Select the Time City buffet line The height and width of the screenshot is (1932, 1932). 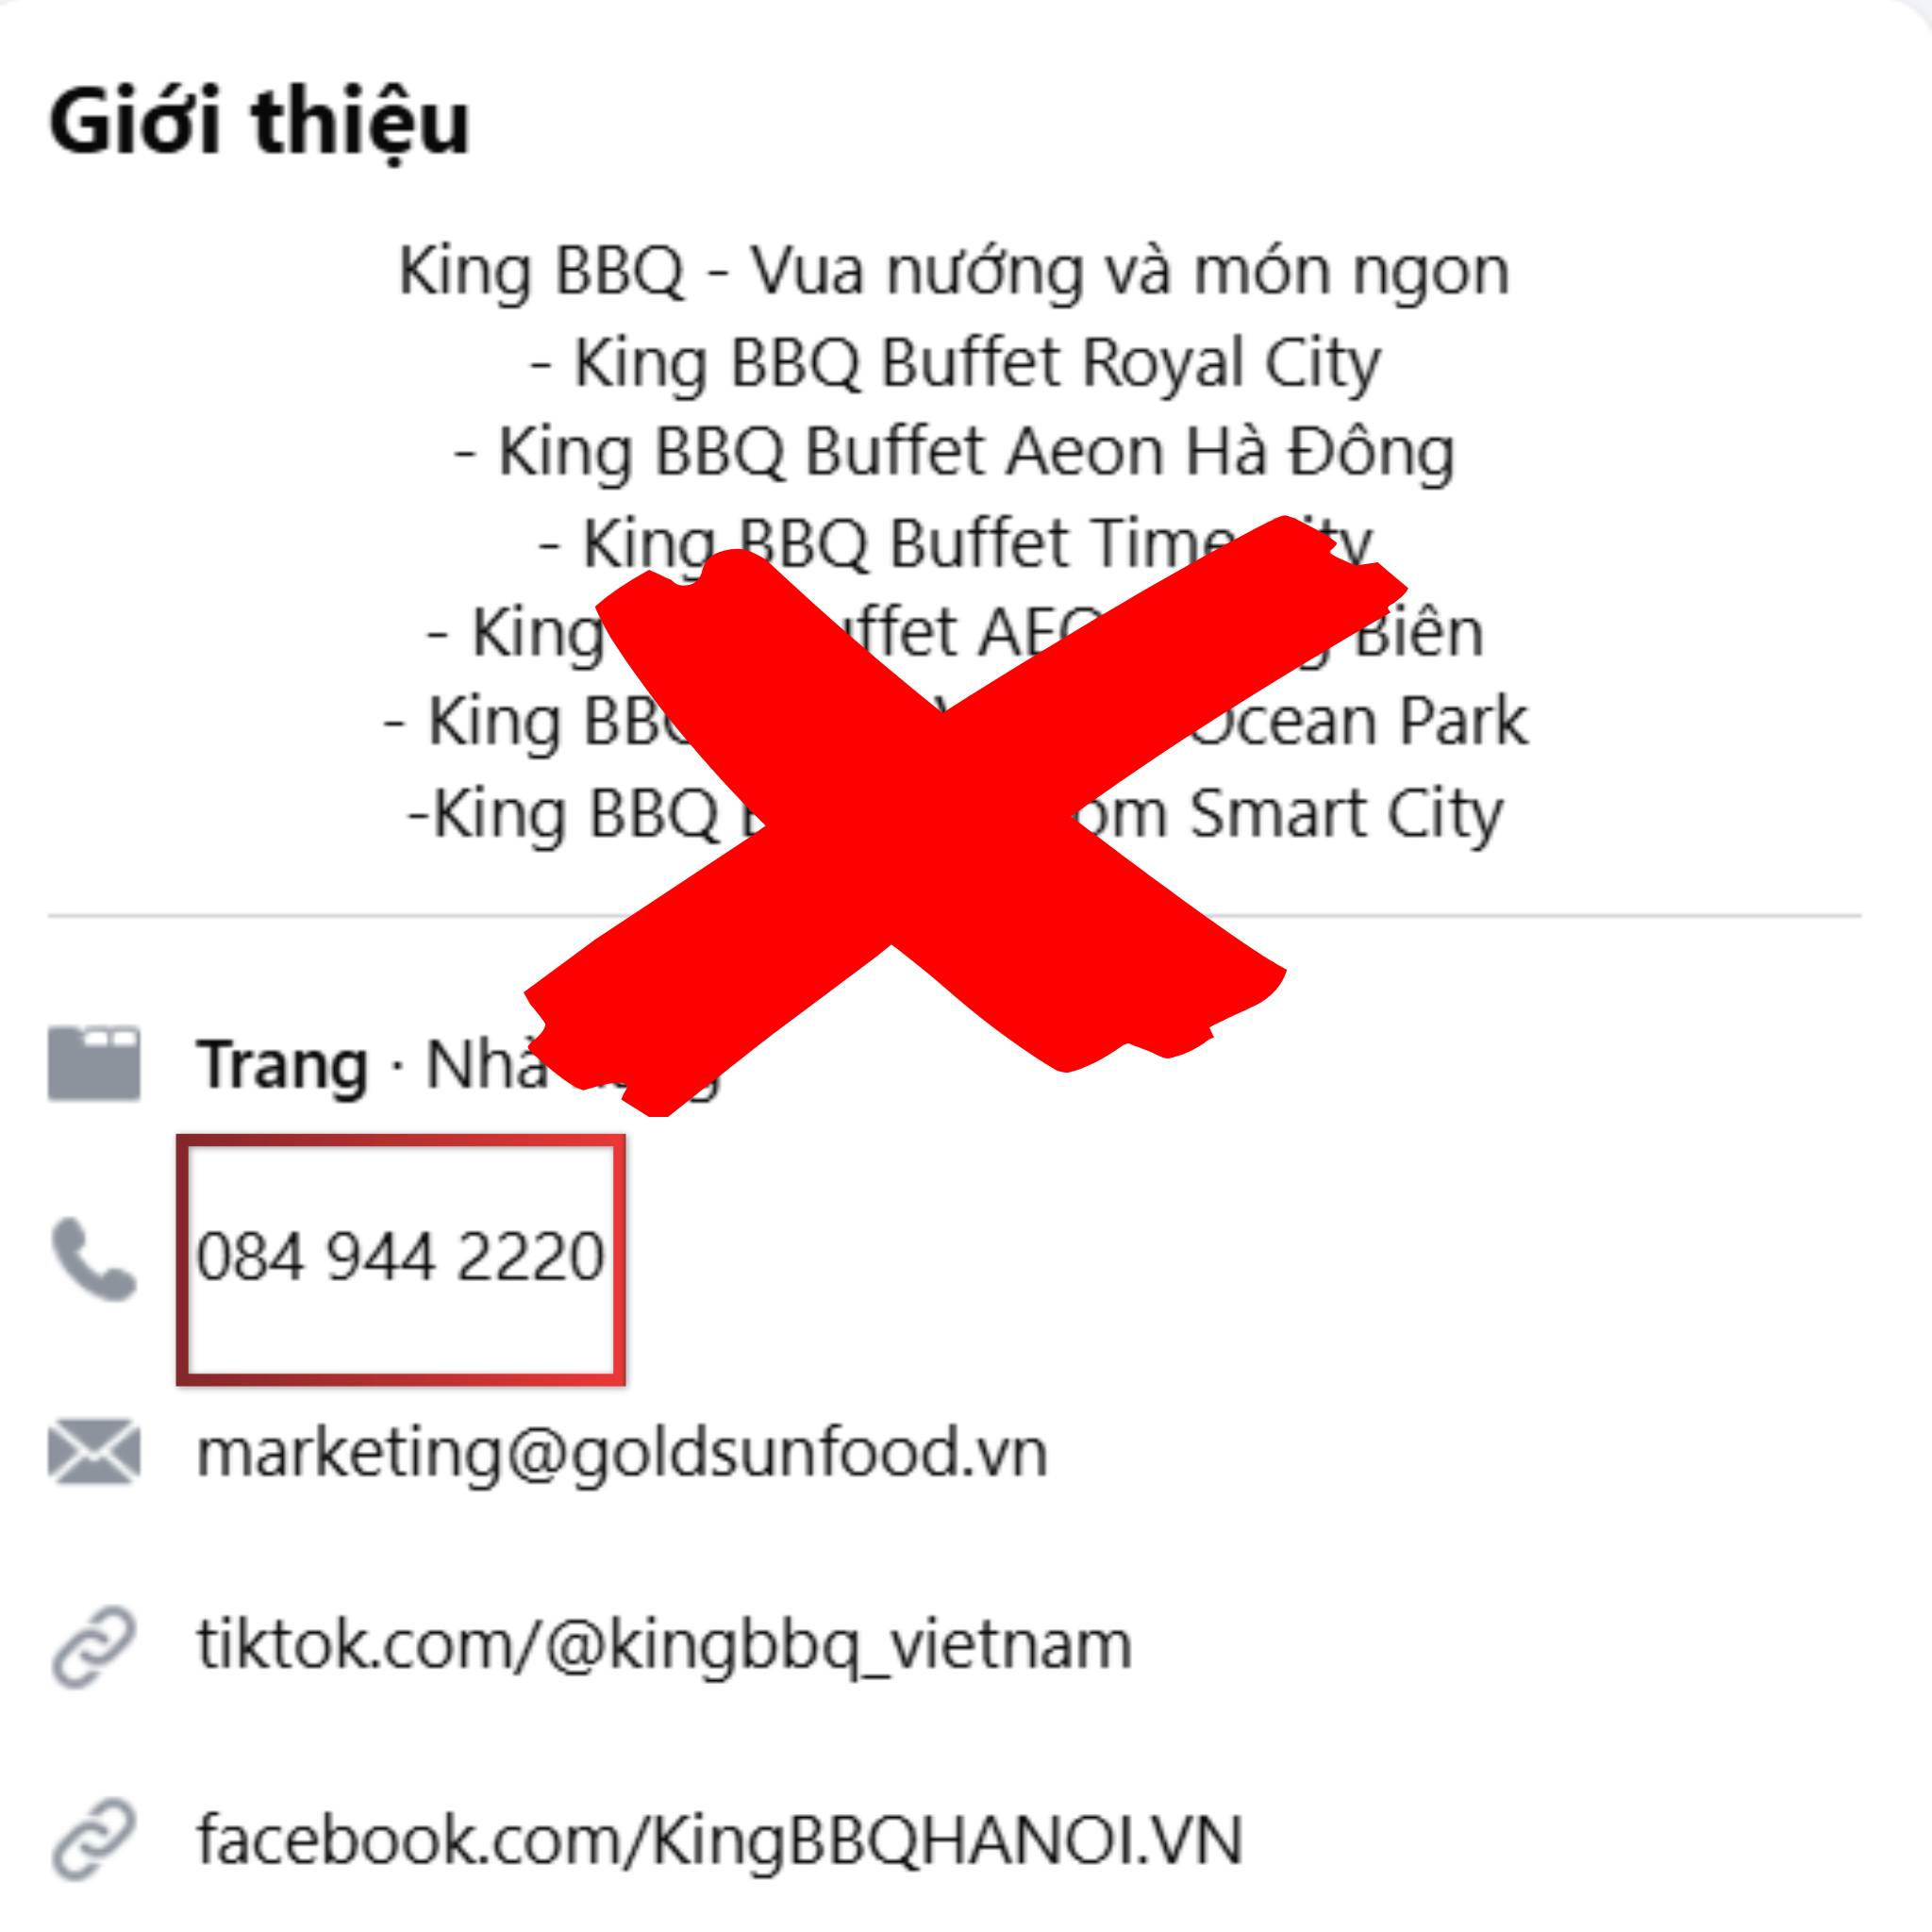tap(955, 543)
